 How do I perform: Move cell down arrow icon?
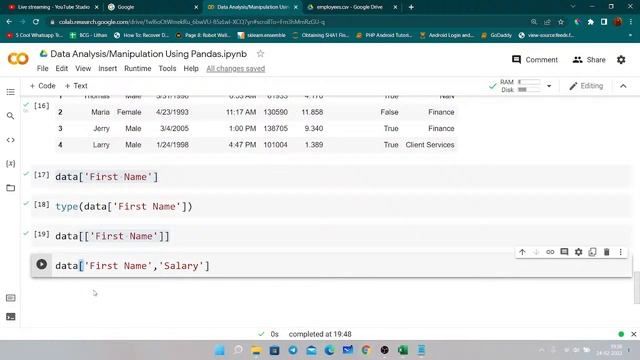[x=536, y=252]
